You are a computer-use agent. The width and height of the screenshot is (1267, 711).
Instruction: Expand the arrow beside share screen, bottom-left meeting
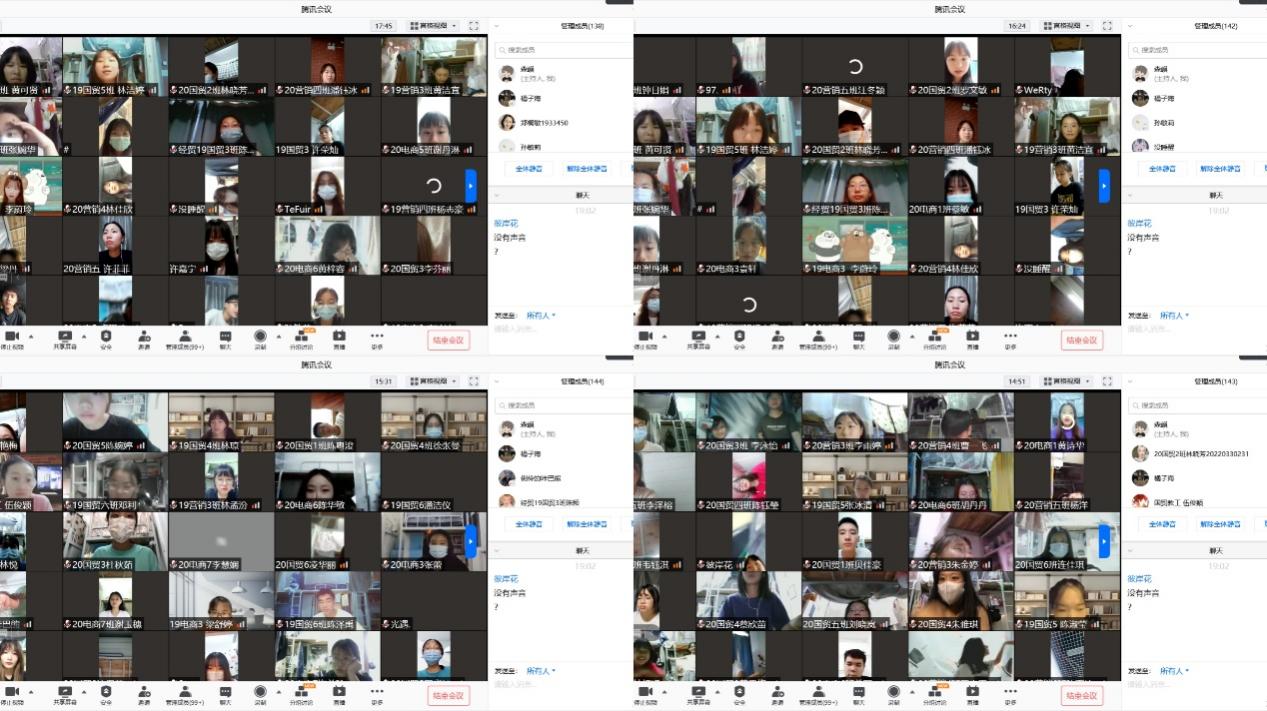(83, 691)
